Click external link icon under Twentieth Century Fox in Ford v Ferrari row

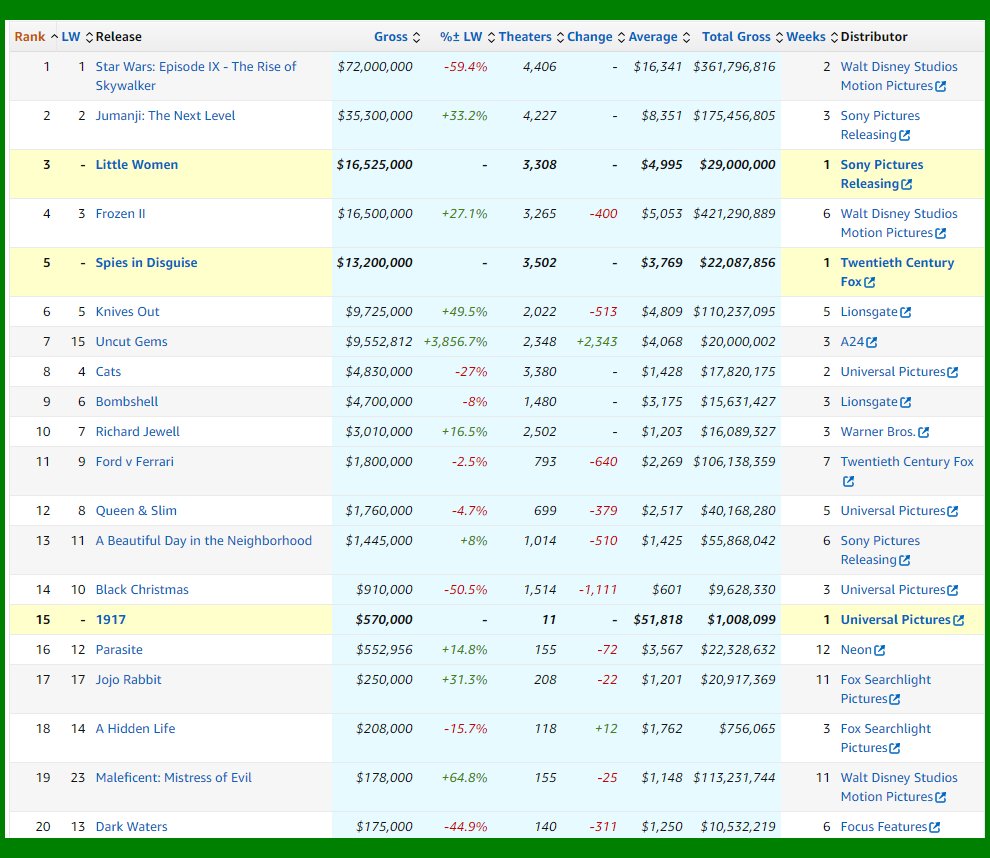pyautogui.click(x=848, y=481)
